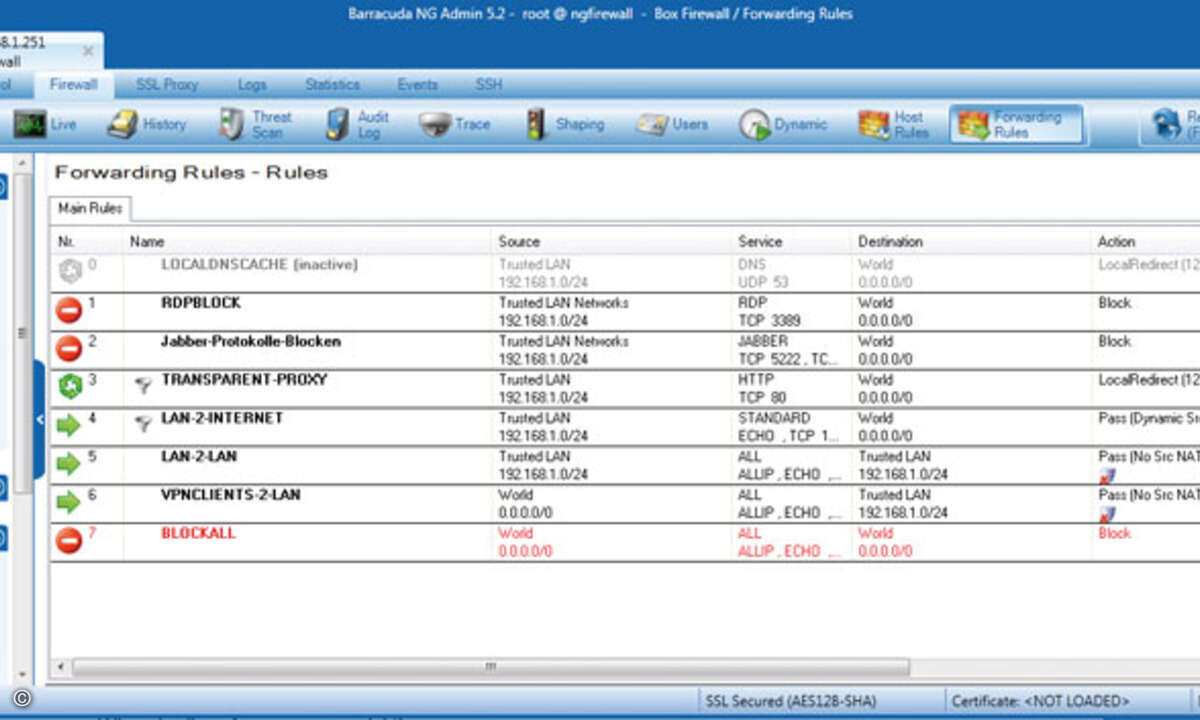Select the VPNCLIENTS-2-LAN rule name
Image resolution: width=1200 pixels, height=720 pixels.
tap(231, 495)
